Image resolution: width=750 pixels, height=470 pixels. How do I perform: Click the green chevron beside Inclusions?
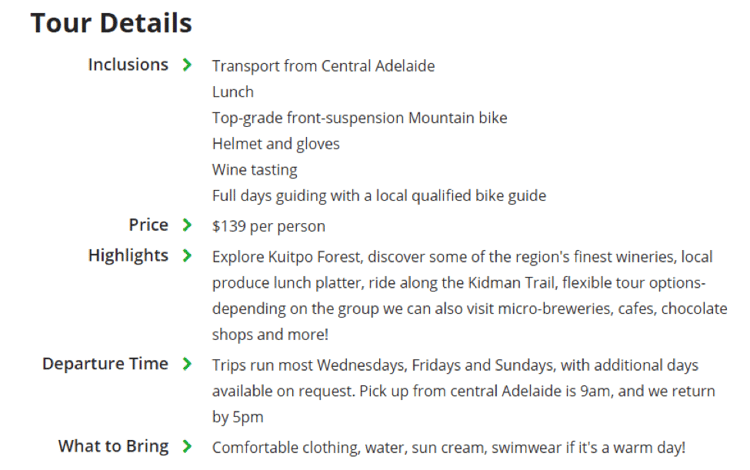(x=186, y=65)
